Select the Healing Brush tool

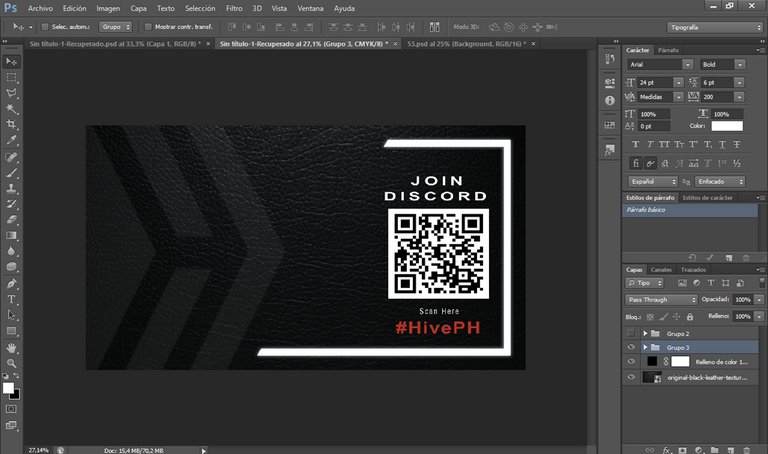coord(11,157)
